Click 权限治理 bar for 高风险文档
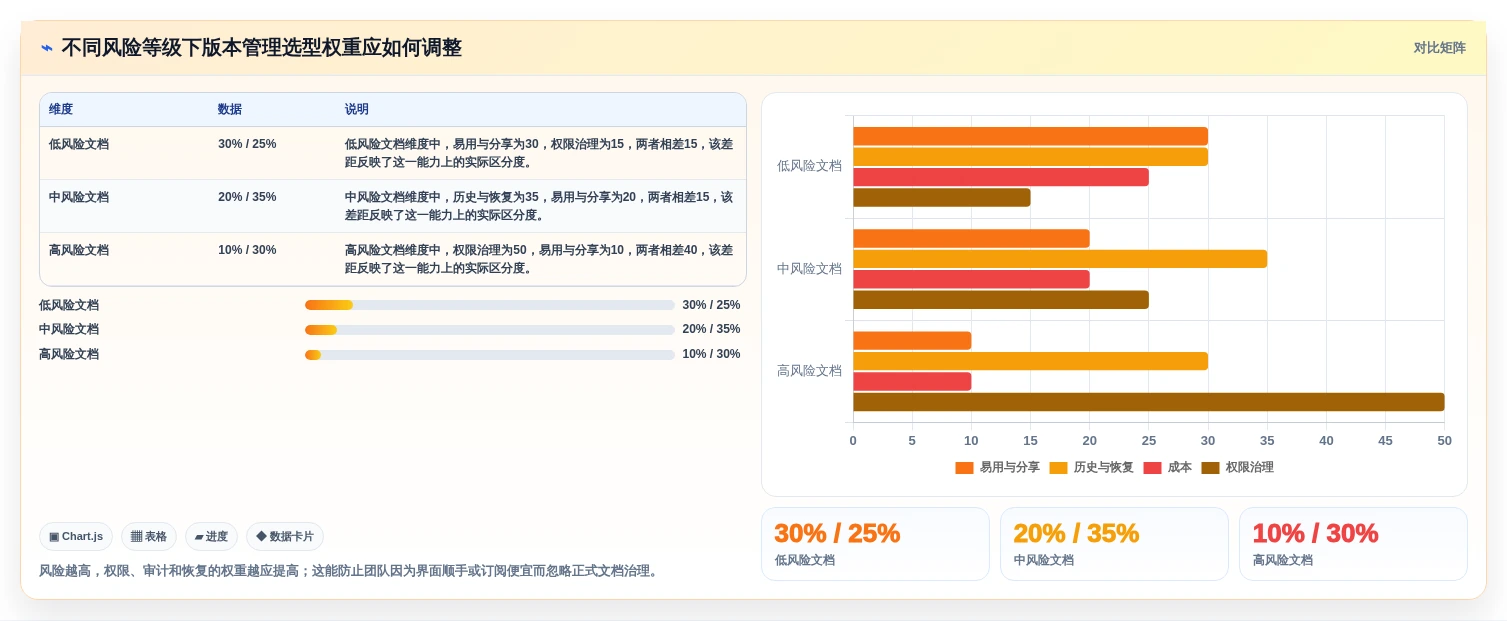 point(1148,402)
